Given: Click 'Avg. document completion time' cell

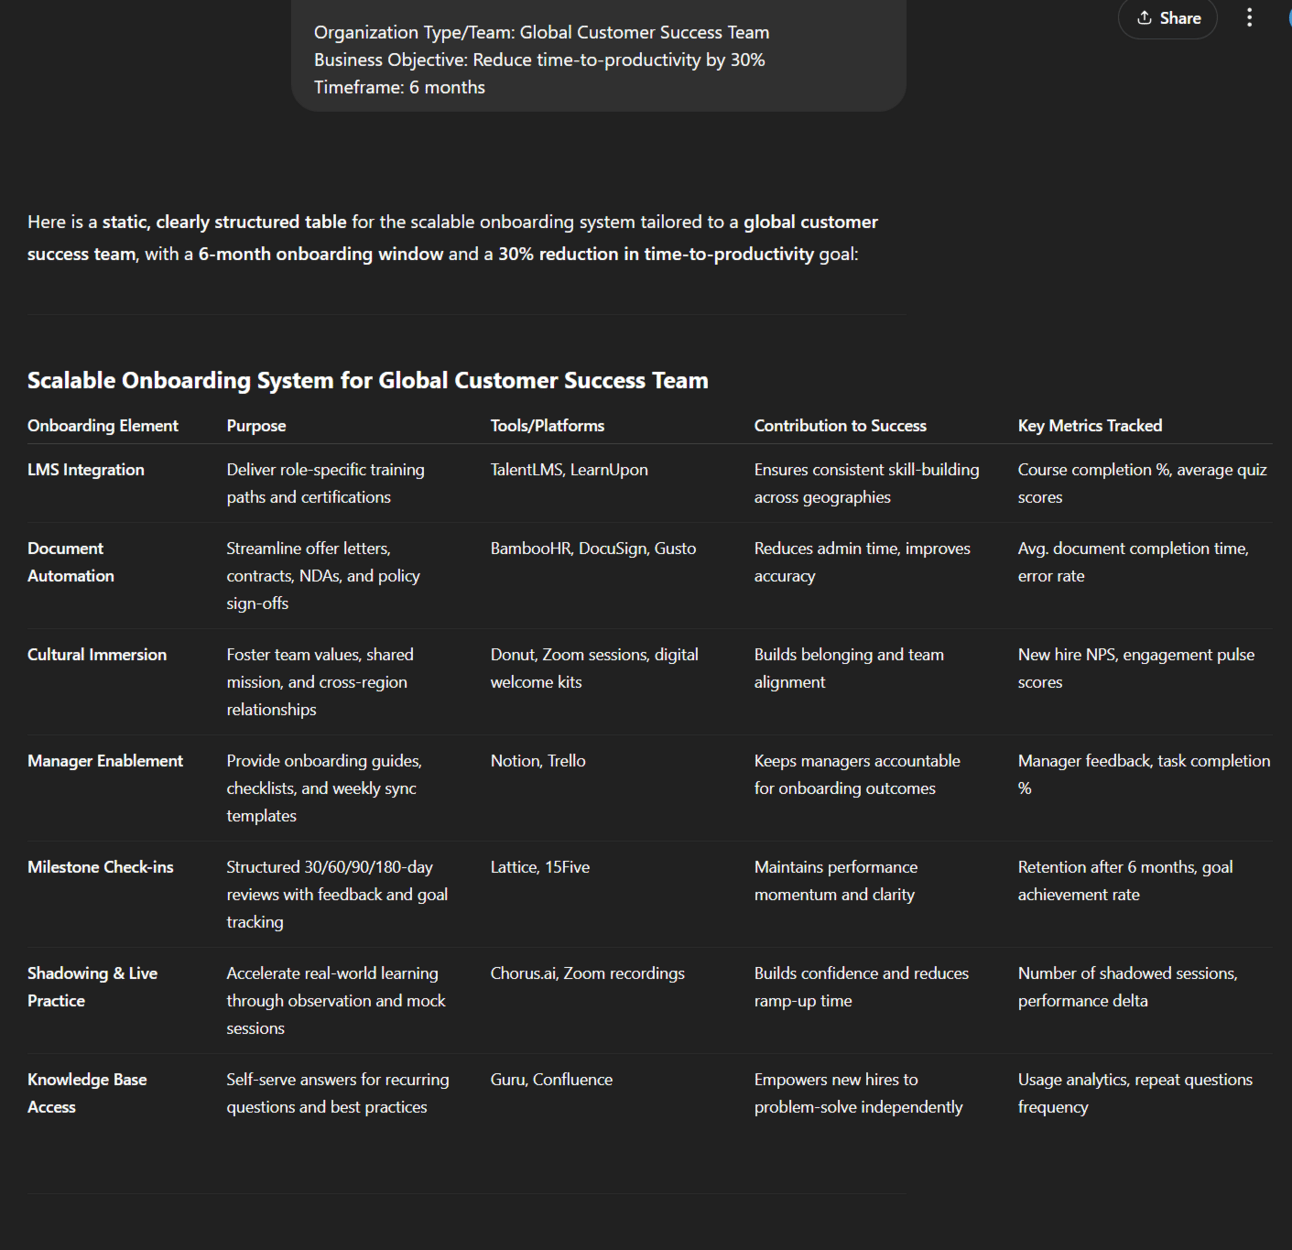Looking at the screenshot, I should pyautogui.click(x=1133, y=562).
